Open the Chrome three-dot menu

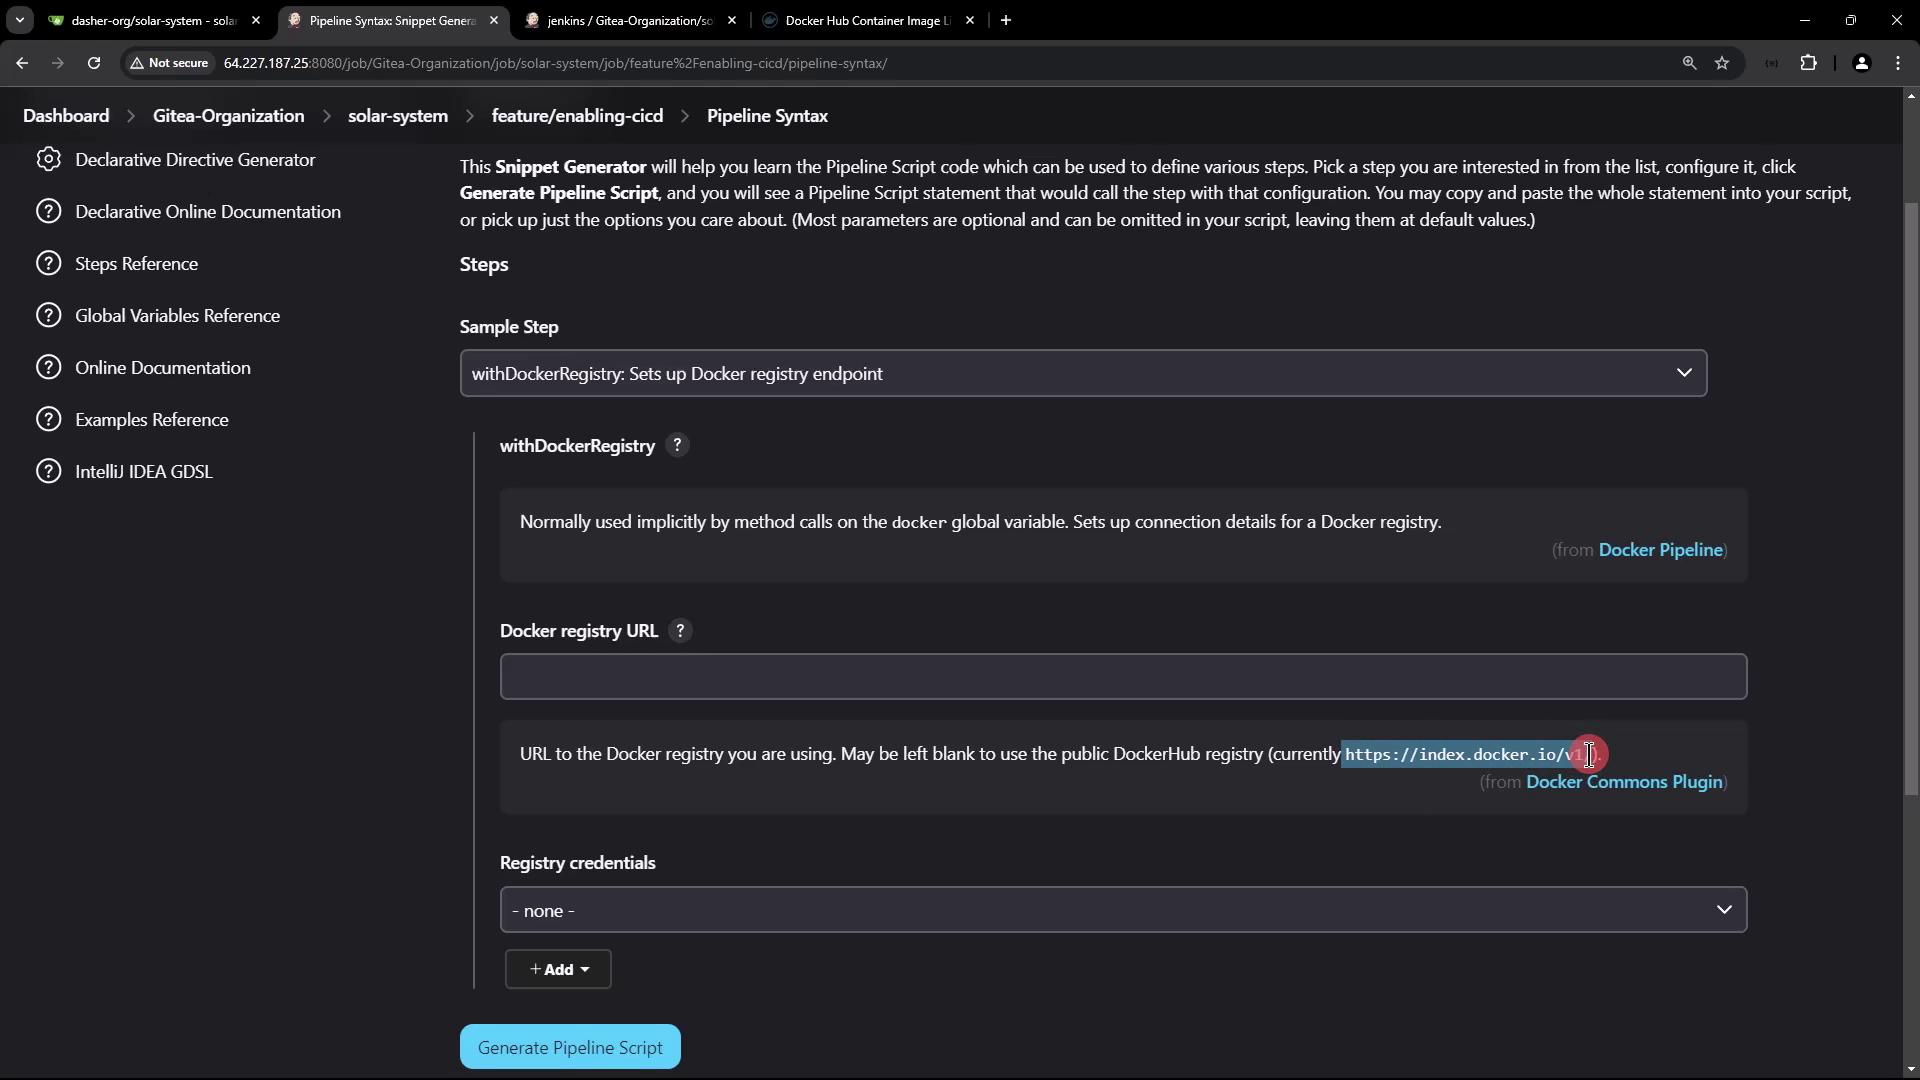(1898, 63)
